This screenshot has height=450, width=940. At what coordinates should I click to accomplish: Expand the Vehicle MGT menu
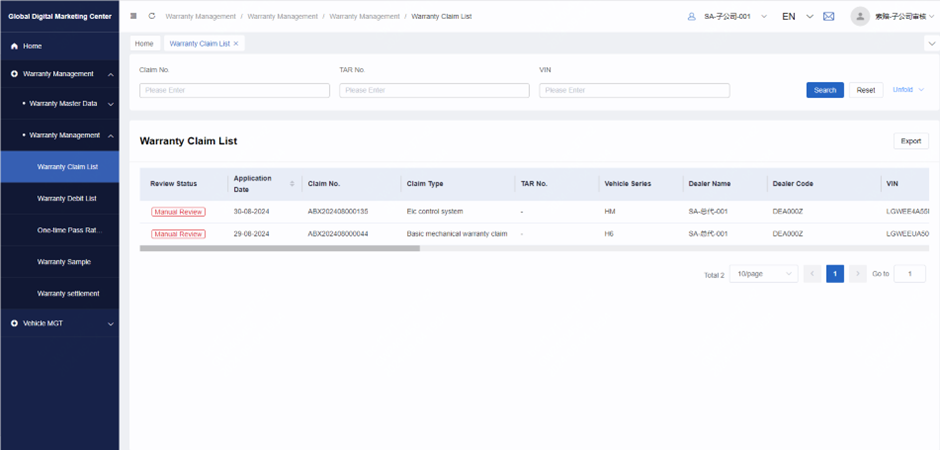tap(111, 324)
